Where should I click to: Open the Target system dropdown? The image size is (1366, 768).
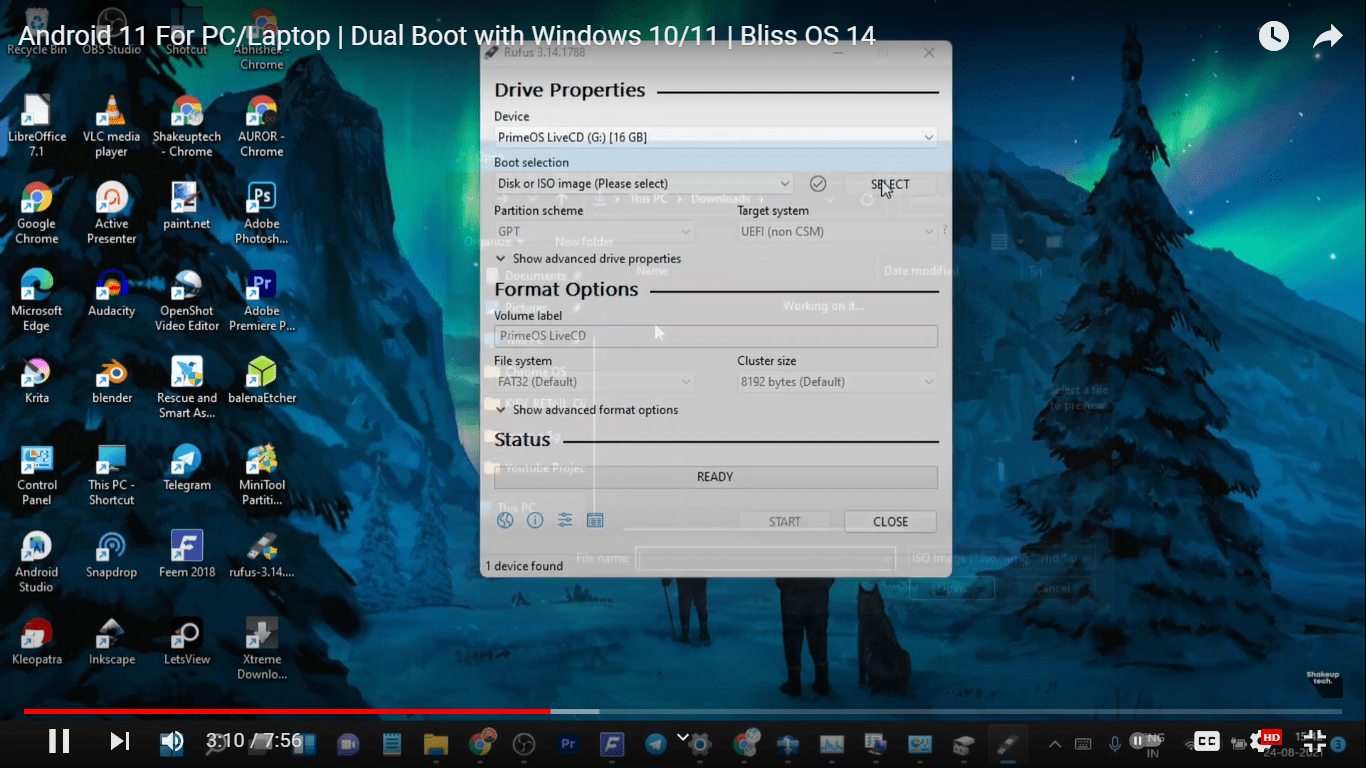pos(837,231)
